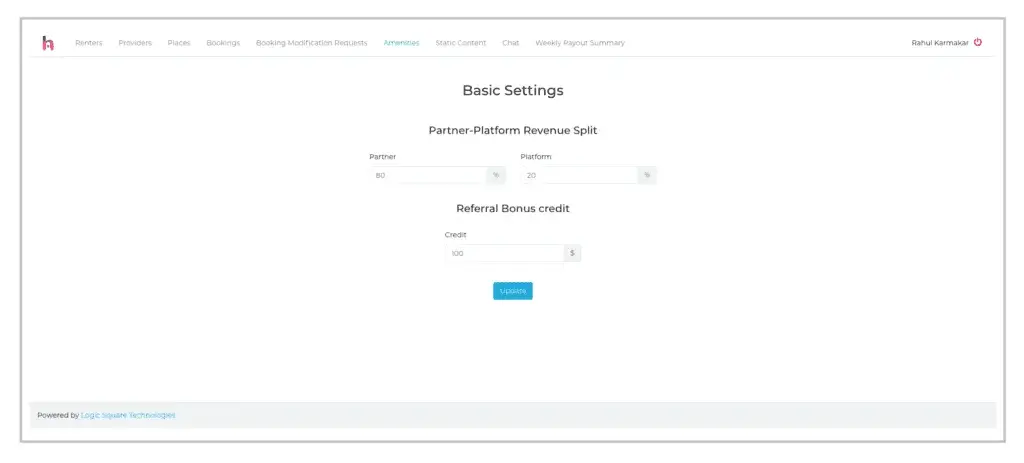
Task: Open the Chat section
Action: (x=510, y=43)
